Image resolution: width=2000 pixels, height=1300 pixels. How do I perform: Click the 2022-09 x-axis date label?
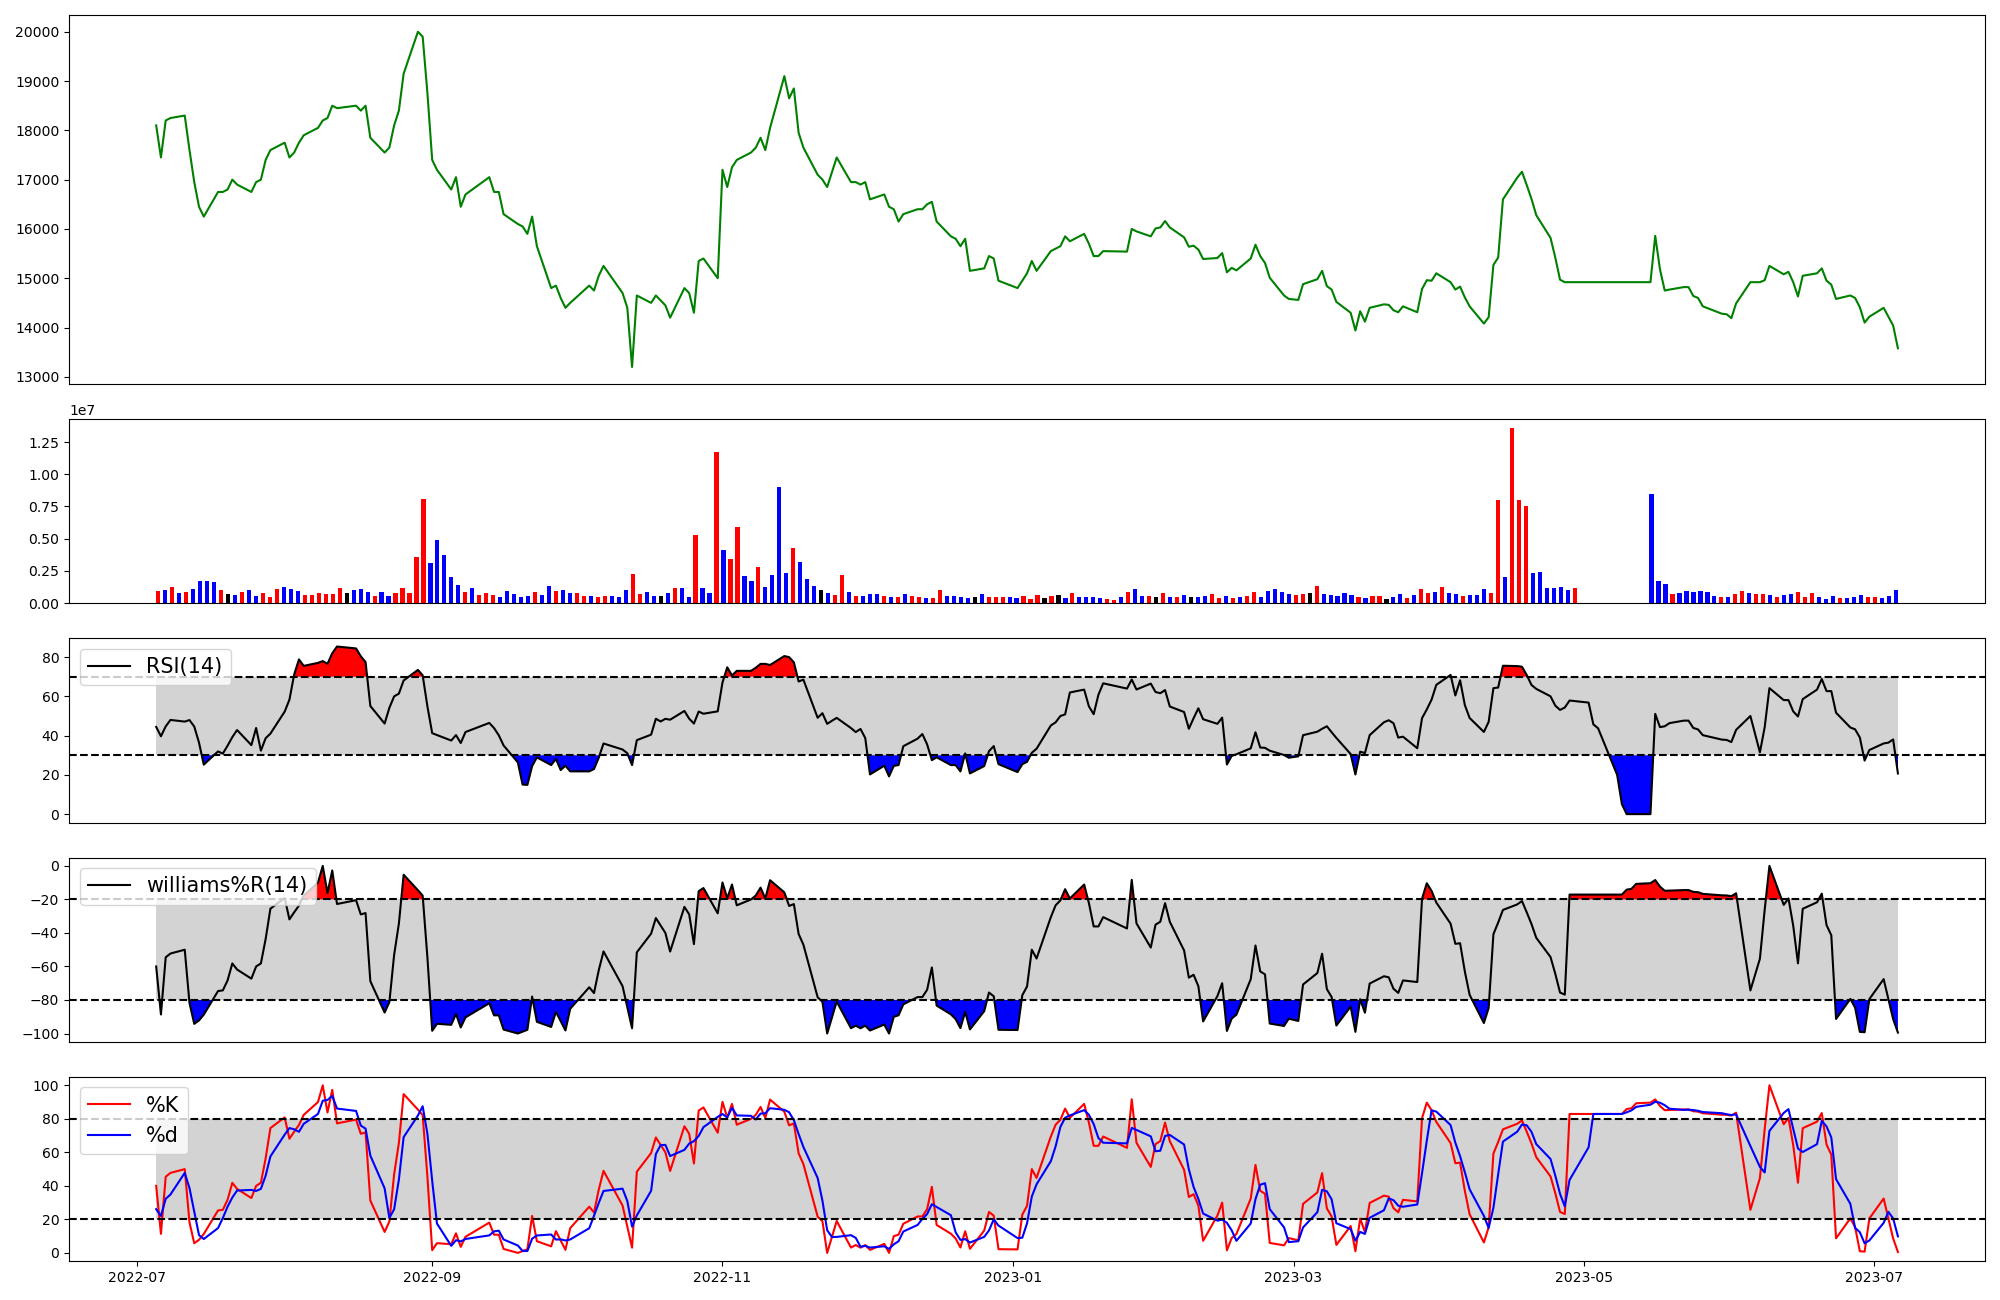pos(432,1277)
